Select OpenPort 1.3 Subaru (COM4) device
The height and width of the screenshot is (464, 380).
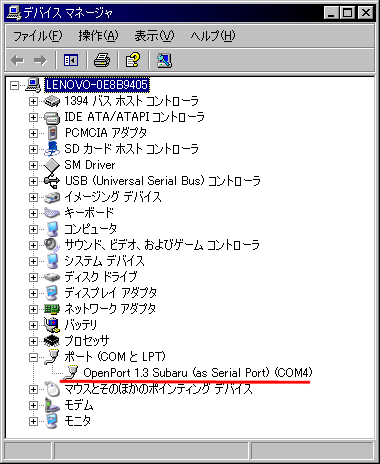tap(198, 373)
